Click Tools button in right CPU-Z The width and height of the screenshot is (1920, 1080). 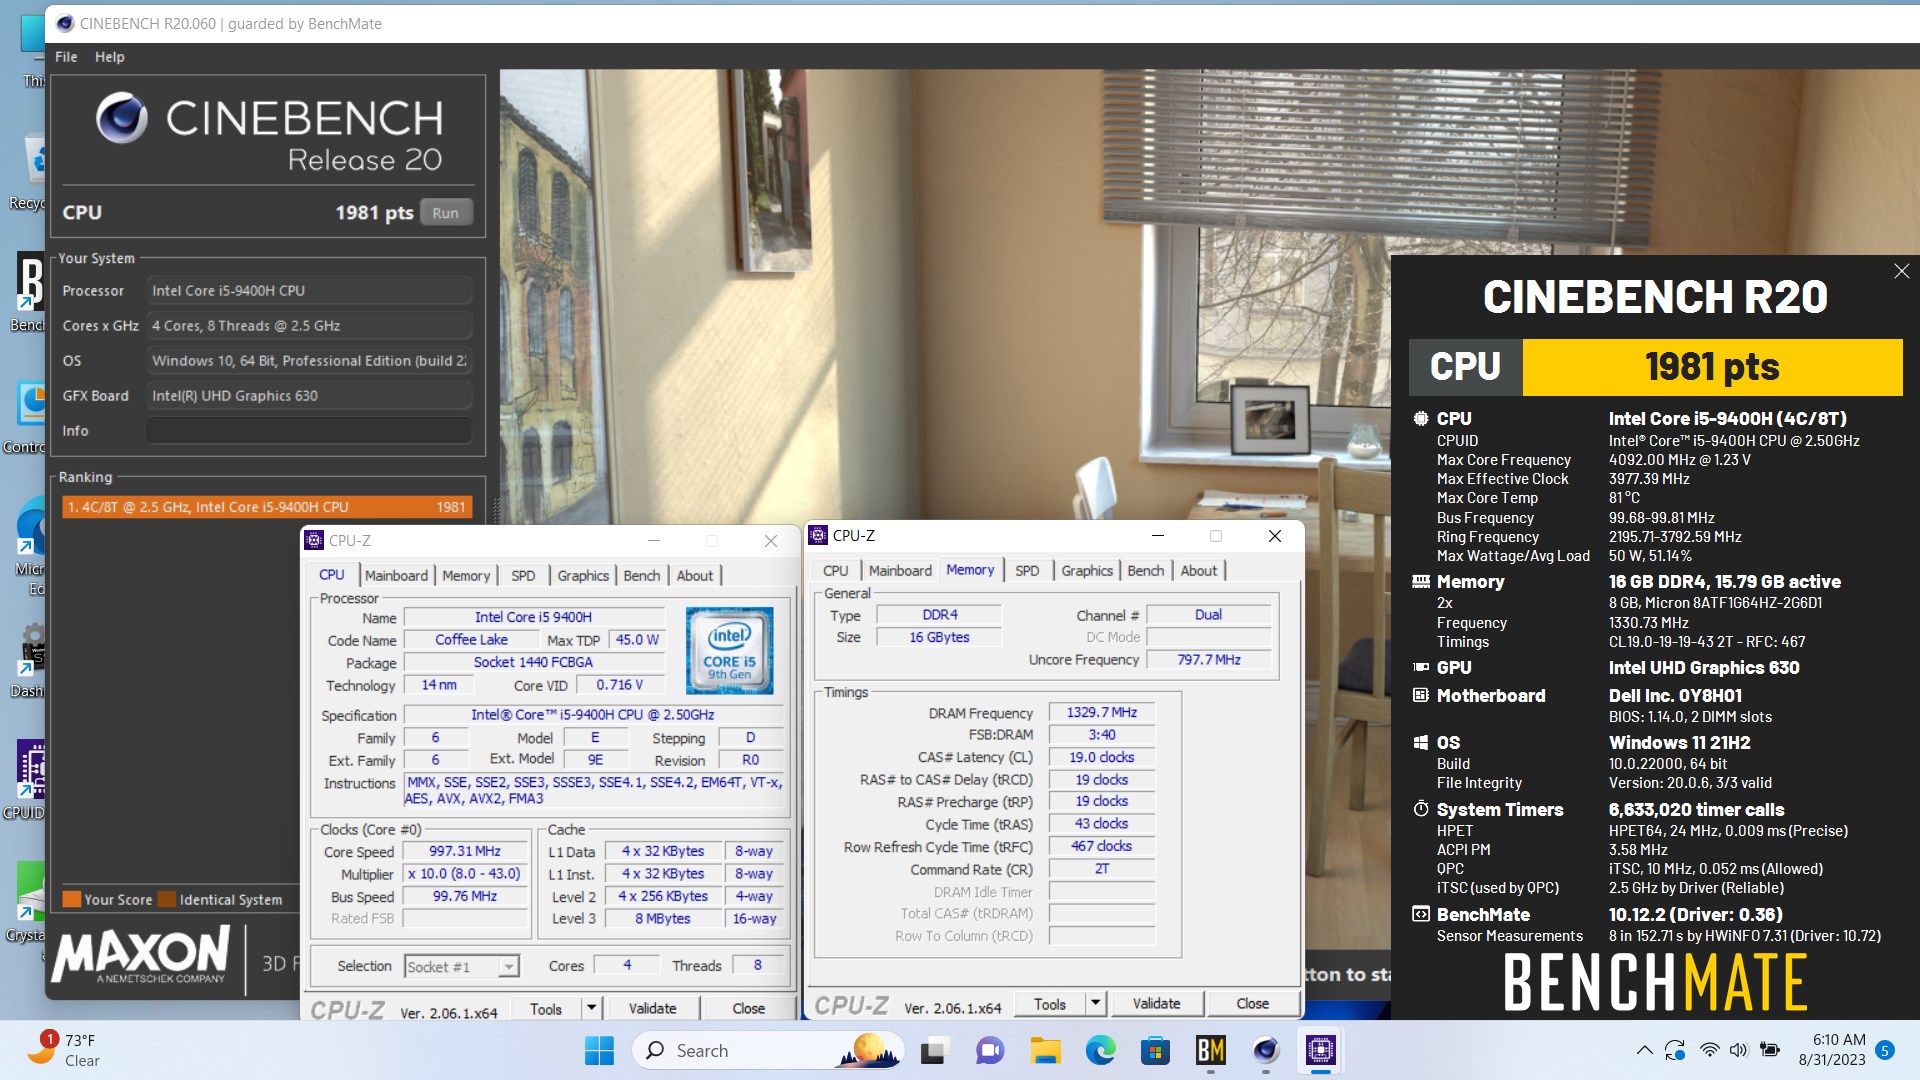point(1050,1004)
